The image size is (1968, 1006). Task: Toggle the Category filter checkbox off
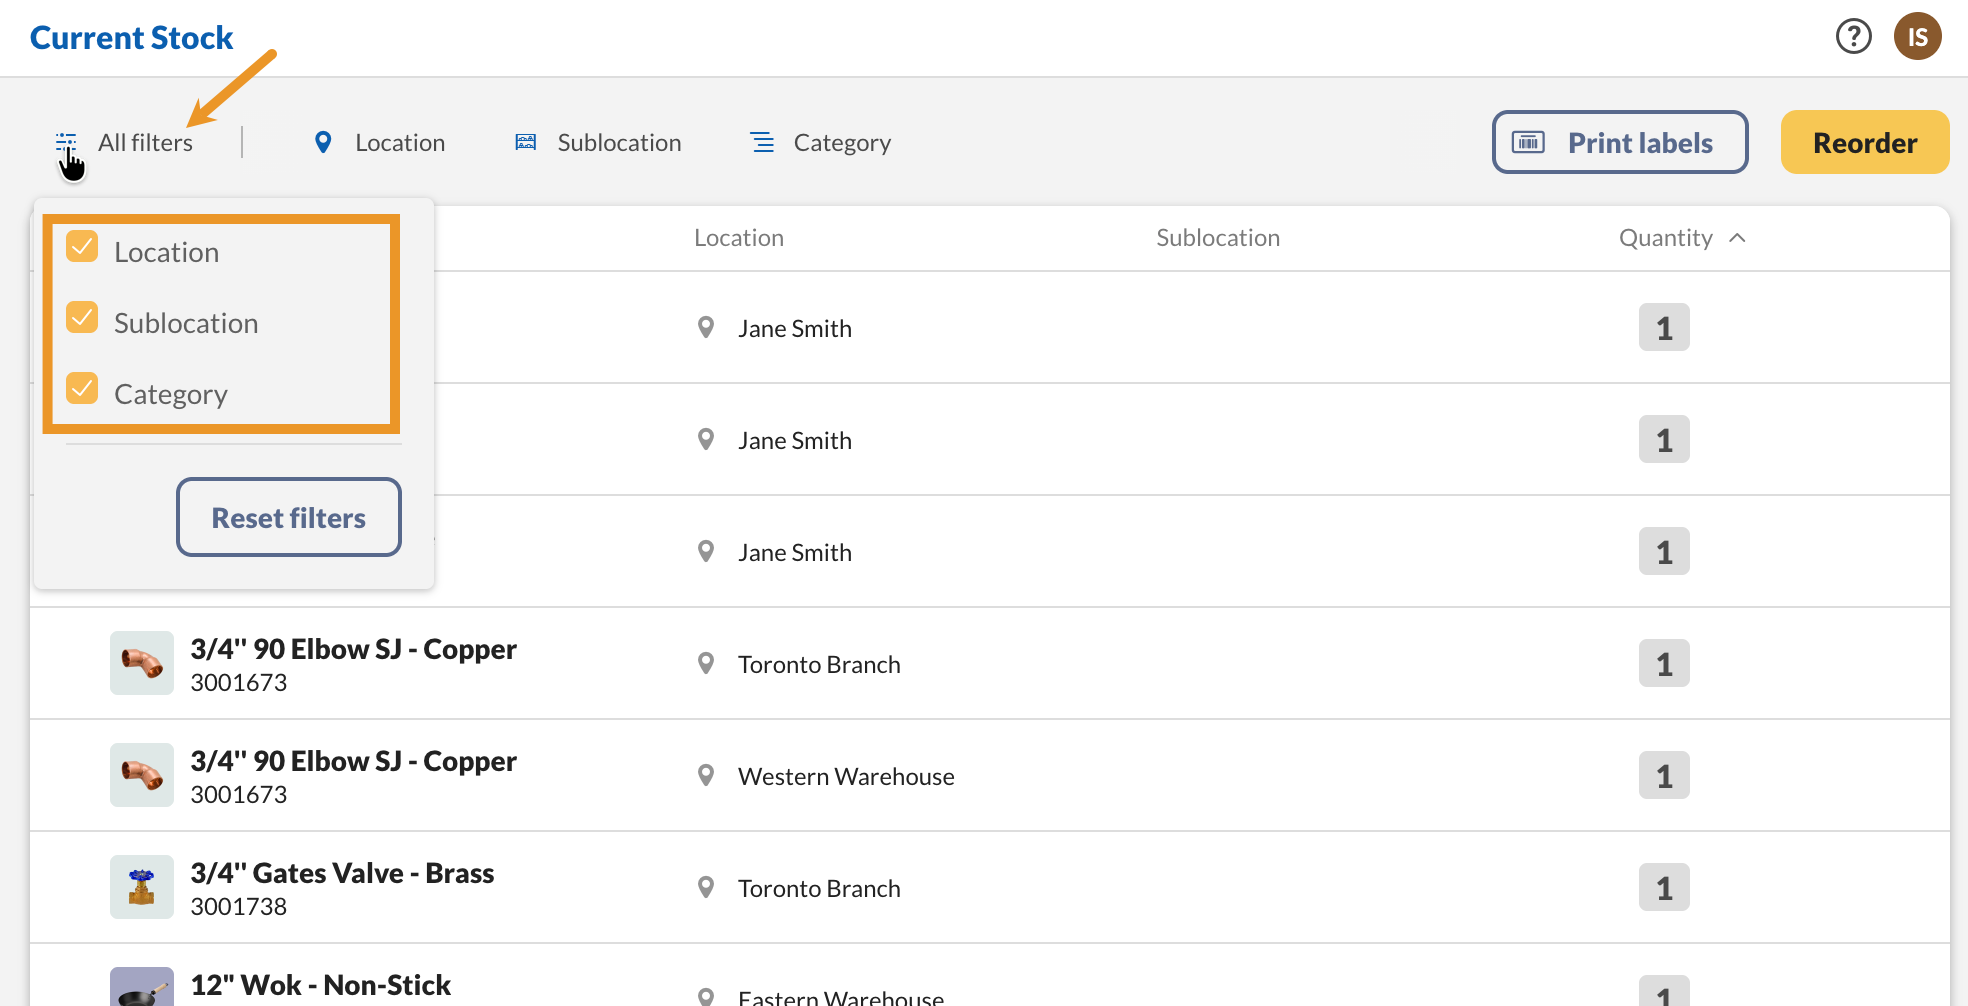(x=83, y=388)
